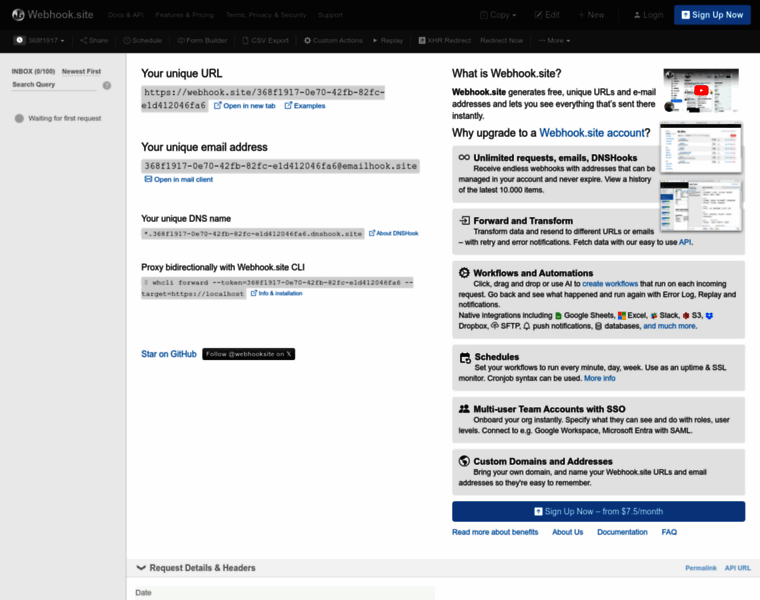
Task: Open Read more about benefits
Action: coord(495,532)
